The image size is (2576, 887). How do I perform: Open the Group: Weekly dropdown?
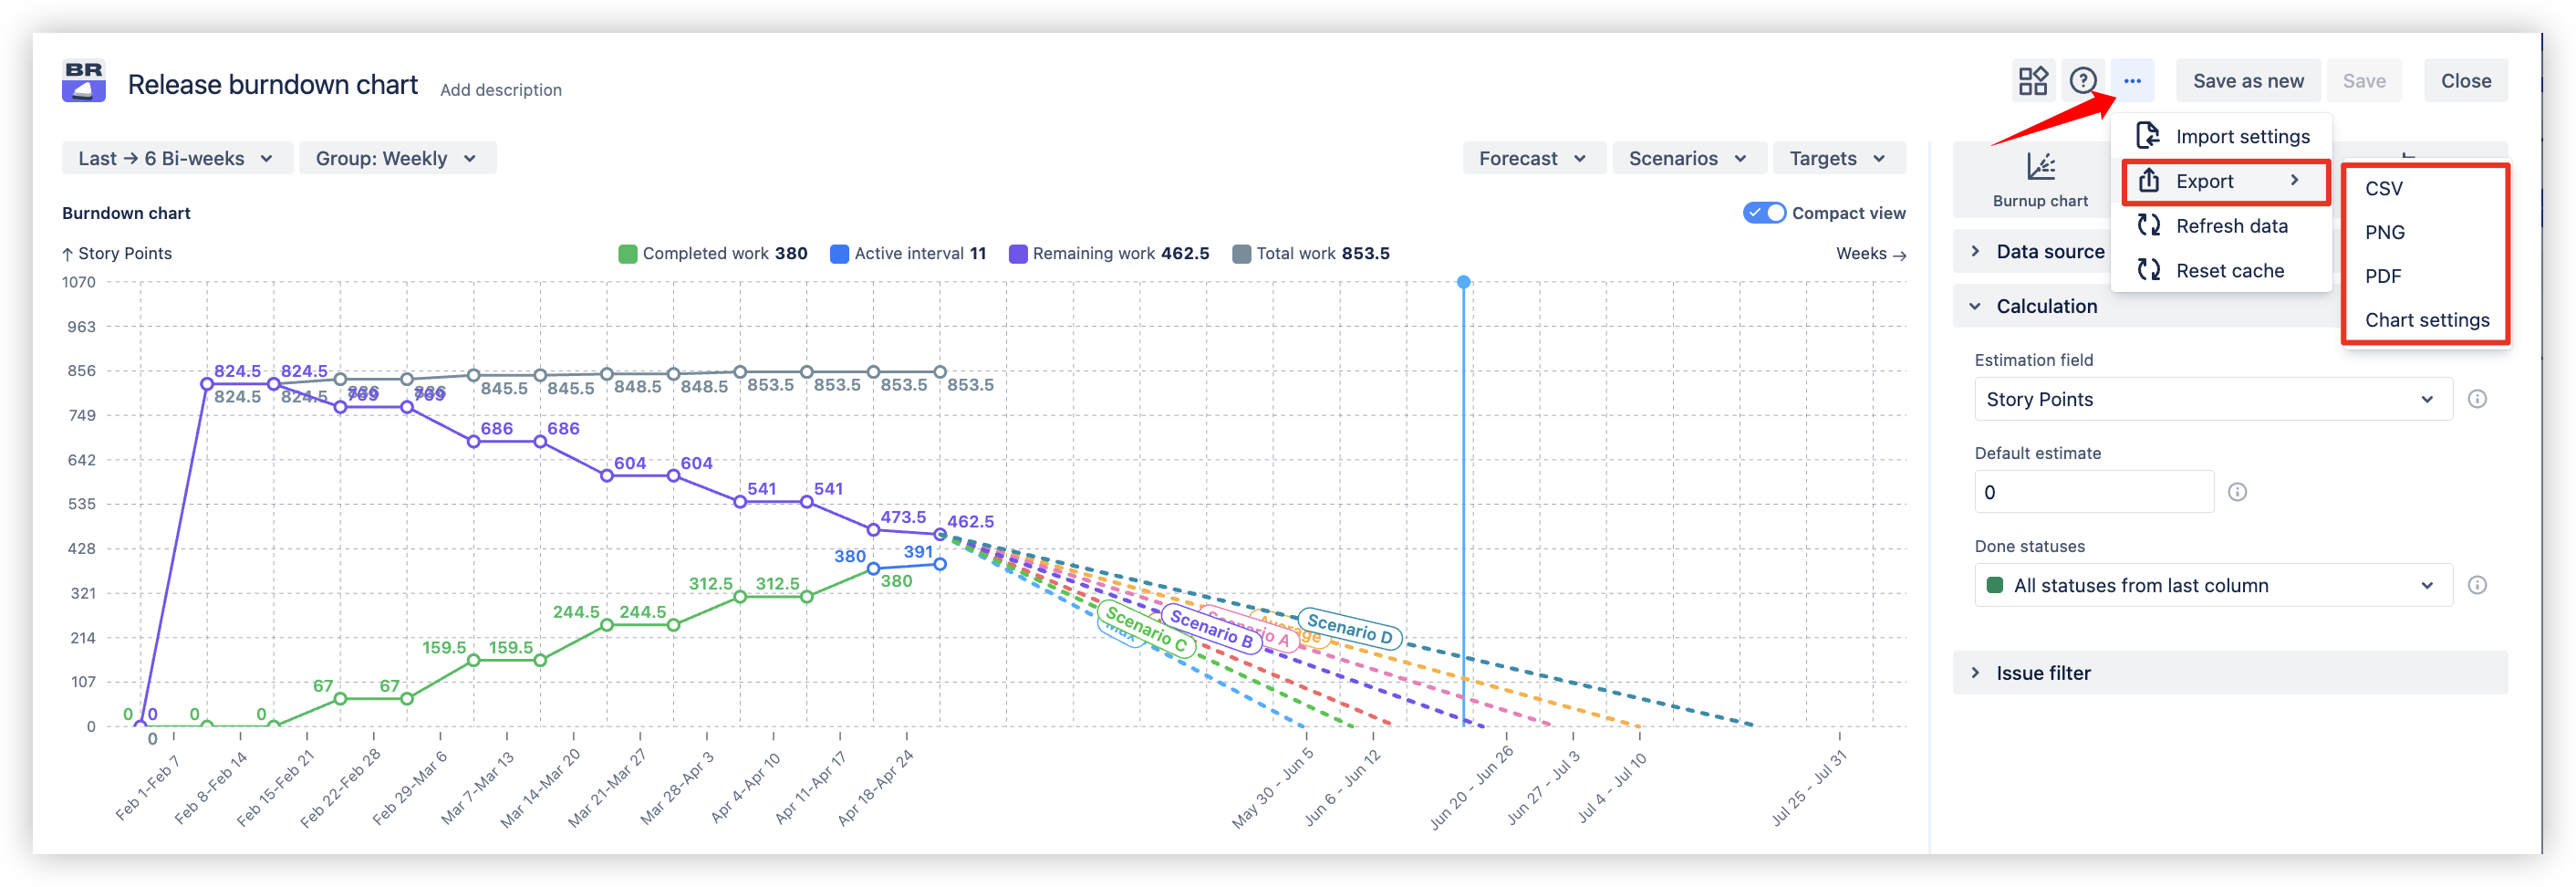[397, 157]
